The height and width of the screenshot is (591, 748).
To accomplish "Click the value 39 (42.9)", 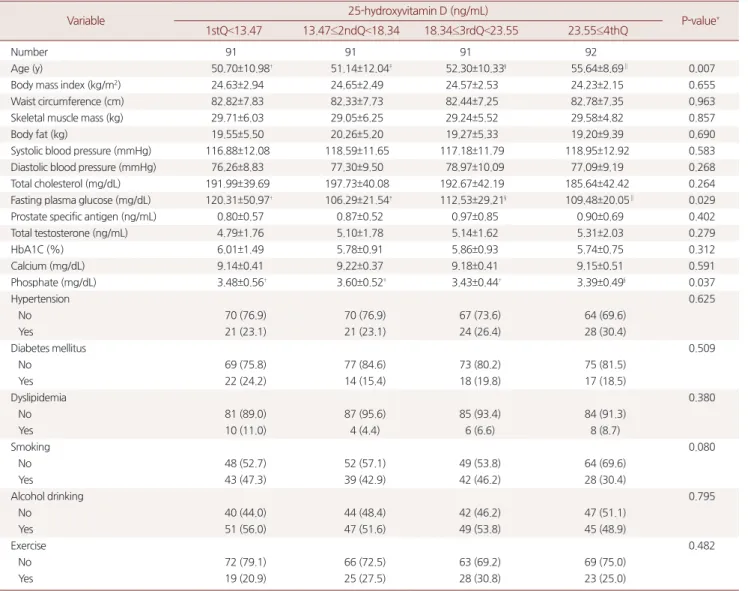I will 365,480.
